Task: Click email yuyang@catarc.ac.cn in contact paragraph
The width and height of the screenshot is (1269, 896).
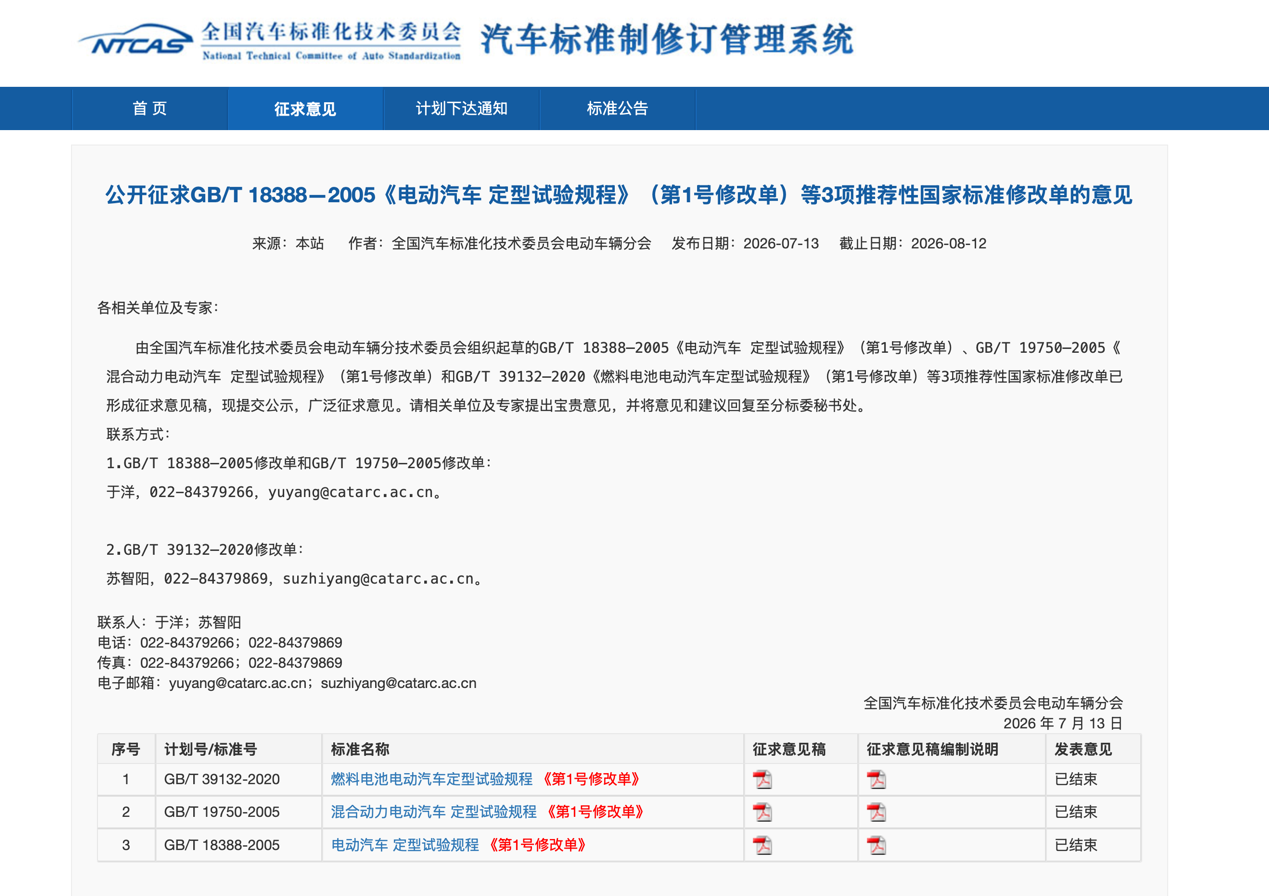Action: [350, 492]
